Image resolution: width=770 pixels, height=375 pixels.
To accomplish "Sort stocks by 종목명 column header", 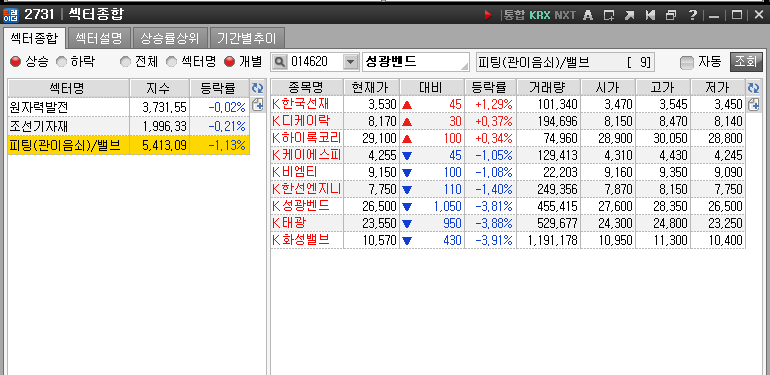I will (307, 88).
